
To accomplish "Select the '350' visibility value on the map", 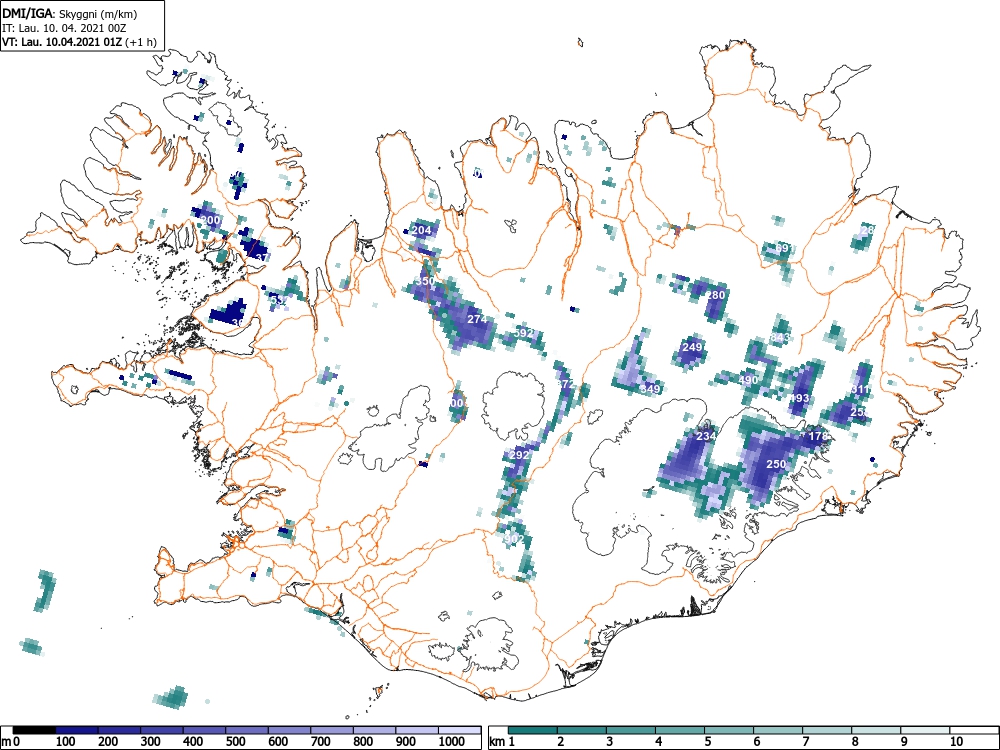I will 425,281.
